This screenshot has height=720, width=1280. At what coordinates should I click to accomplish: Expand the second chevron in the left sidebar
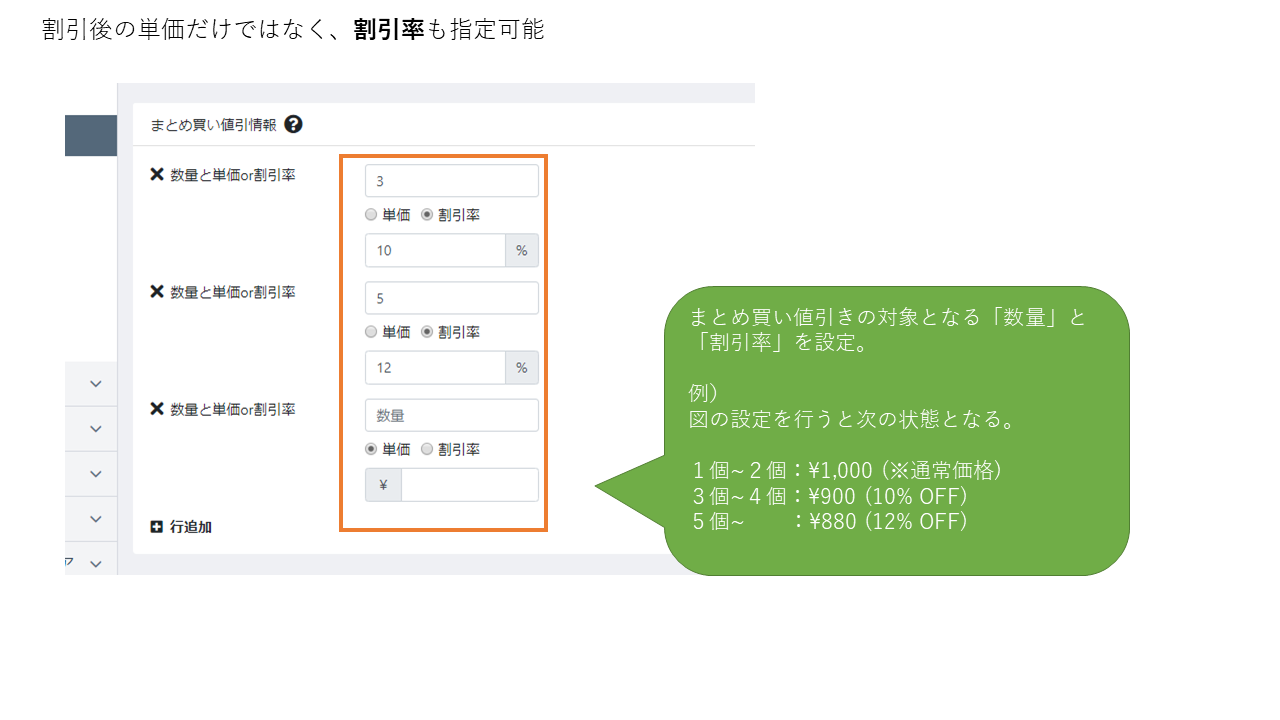click(96, 429)
